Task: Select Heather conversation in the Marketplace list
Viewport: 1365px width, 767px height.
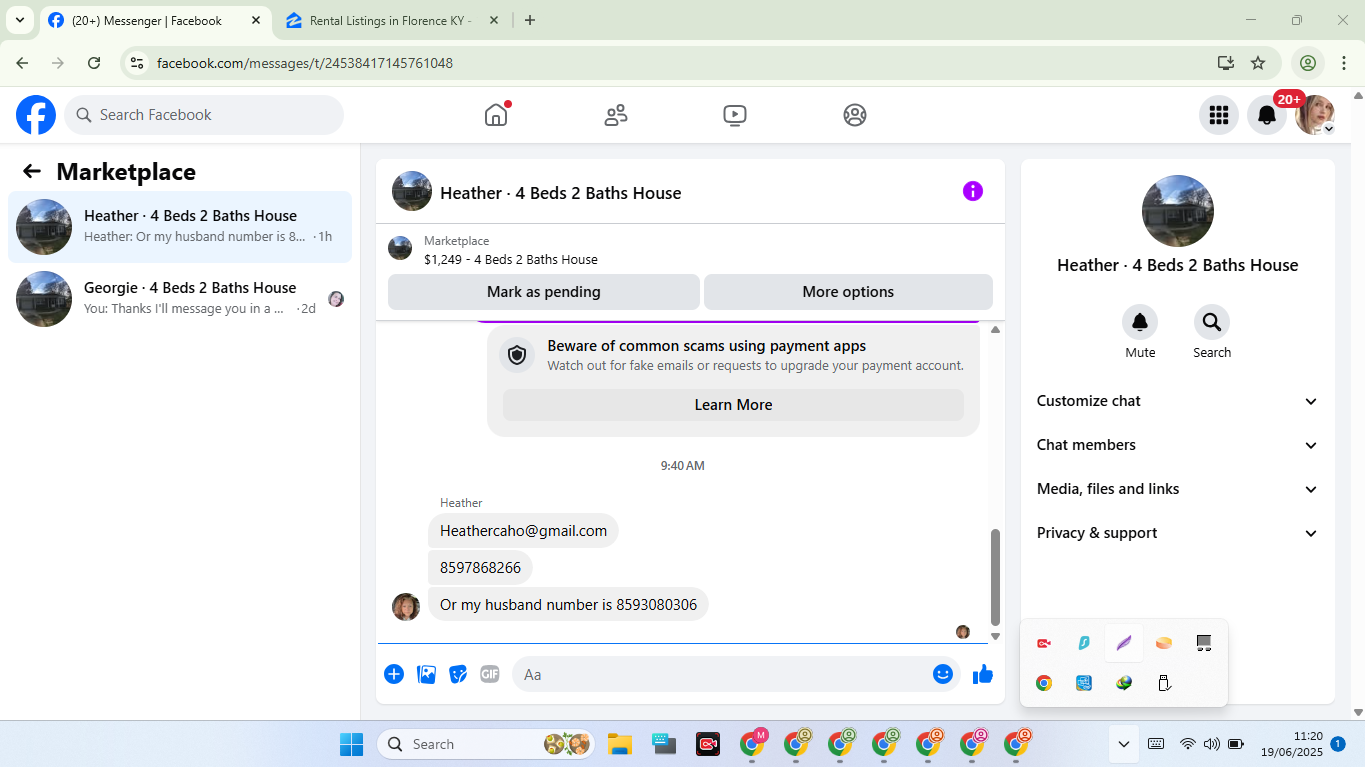Action: (x=180, y=227)
